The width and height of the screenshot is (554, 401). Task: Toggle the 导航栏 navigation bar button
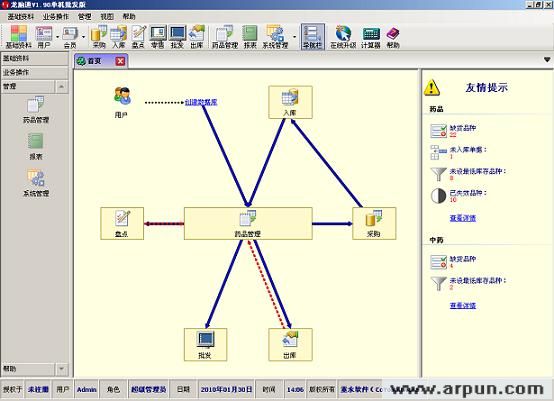pyautogui.click(x=312, y=36)
